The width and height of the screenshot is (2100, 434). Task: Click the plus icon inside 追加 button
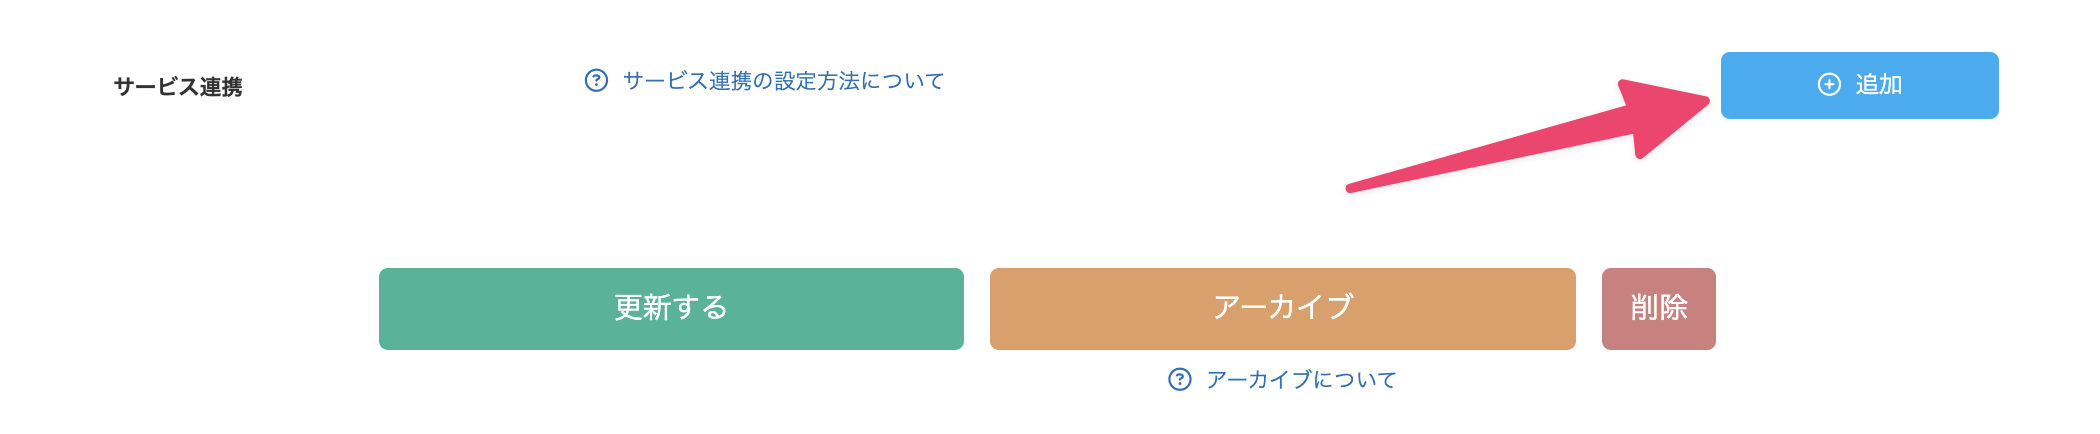tap(1828, 85)
